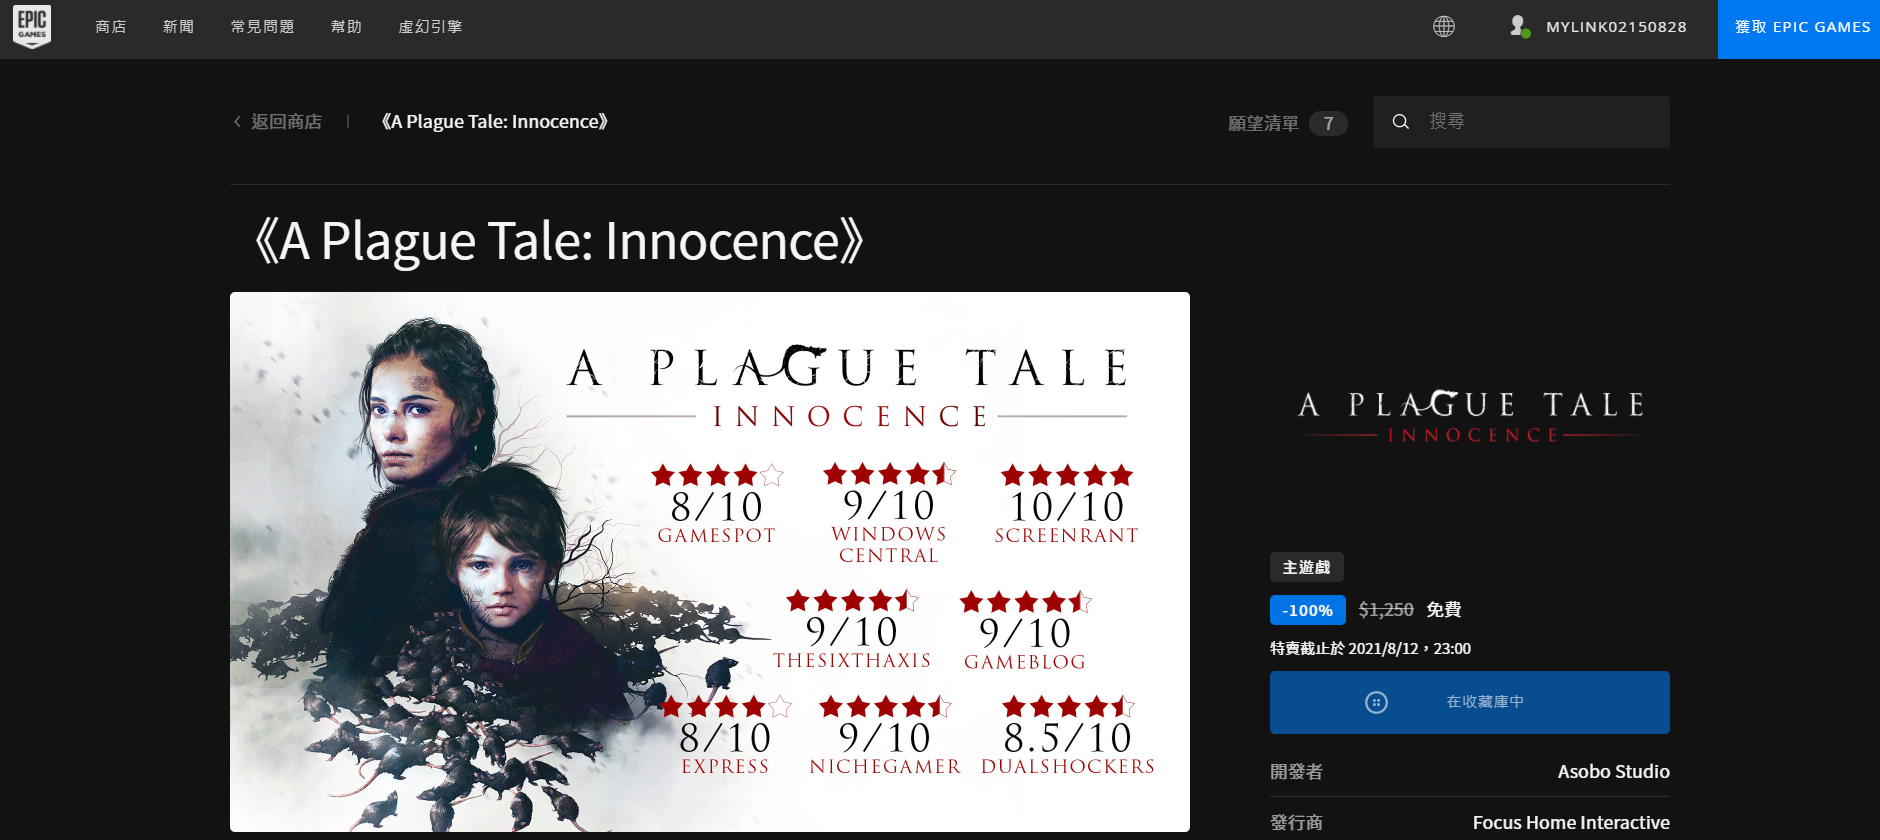Open the 願望清單 wishlist link
The height and width of the screenshot is (840, 1880).
(1263, 123)
